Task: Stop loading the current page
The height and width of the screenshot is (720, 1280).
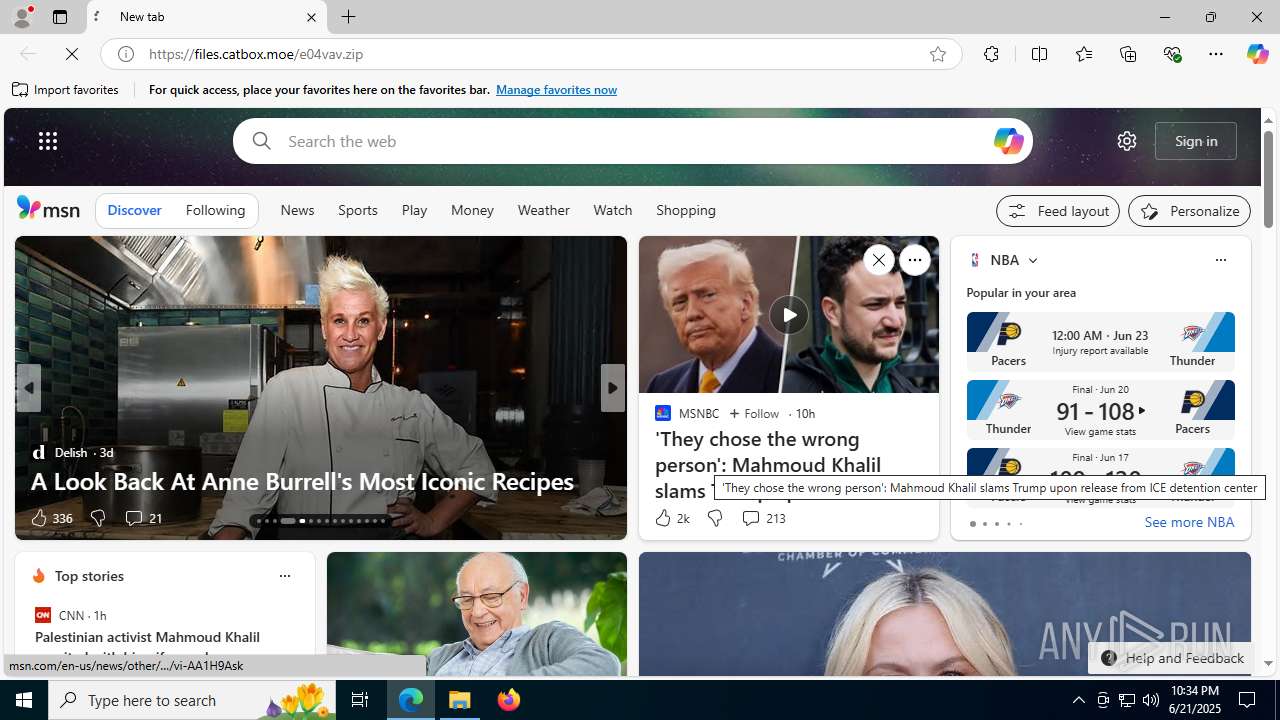Action: 72,54
